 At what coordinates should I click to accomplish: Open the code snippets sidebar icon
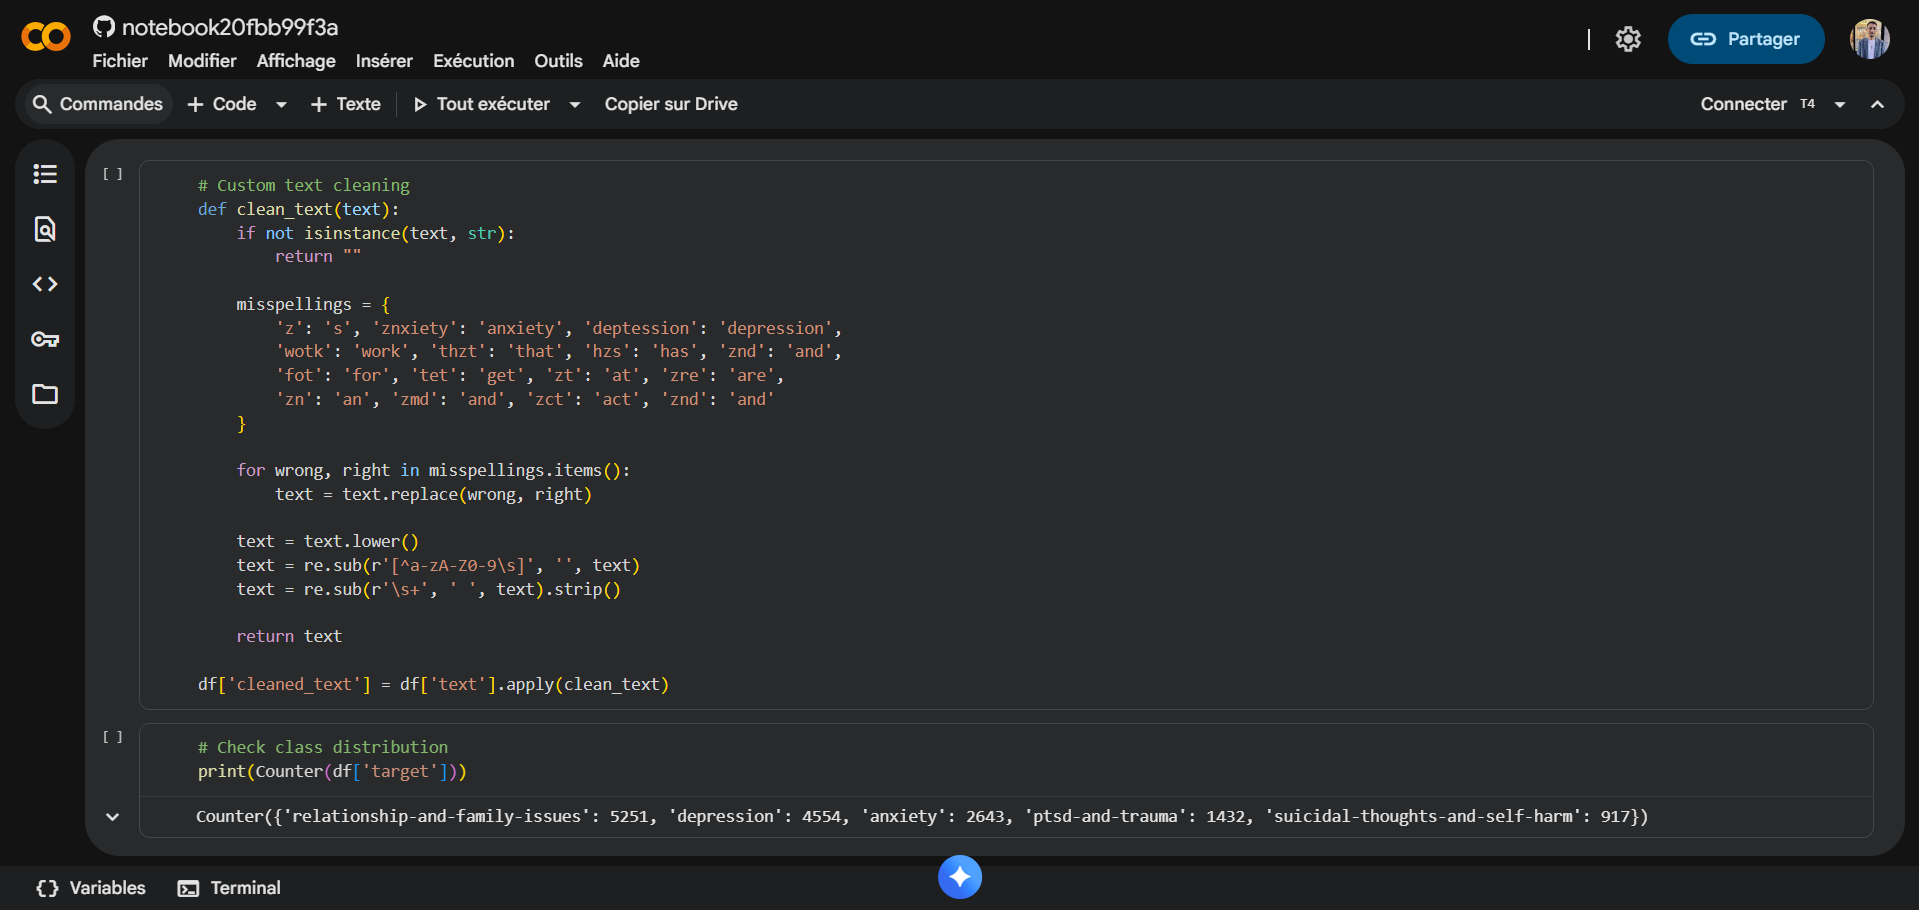coord(45,284)
